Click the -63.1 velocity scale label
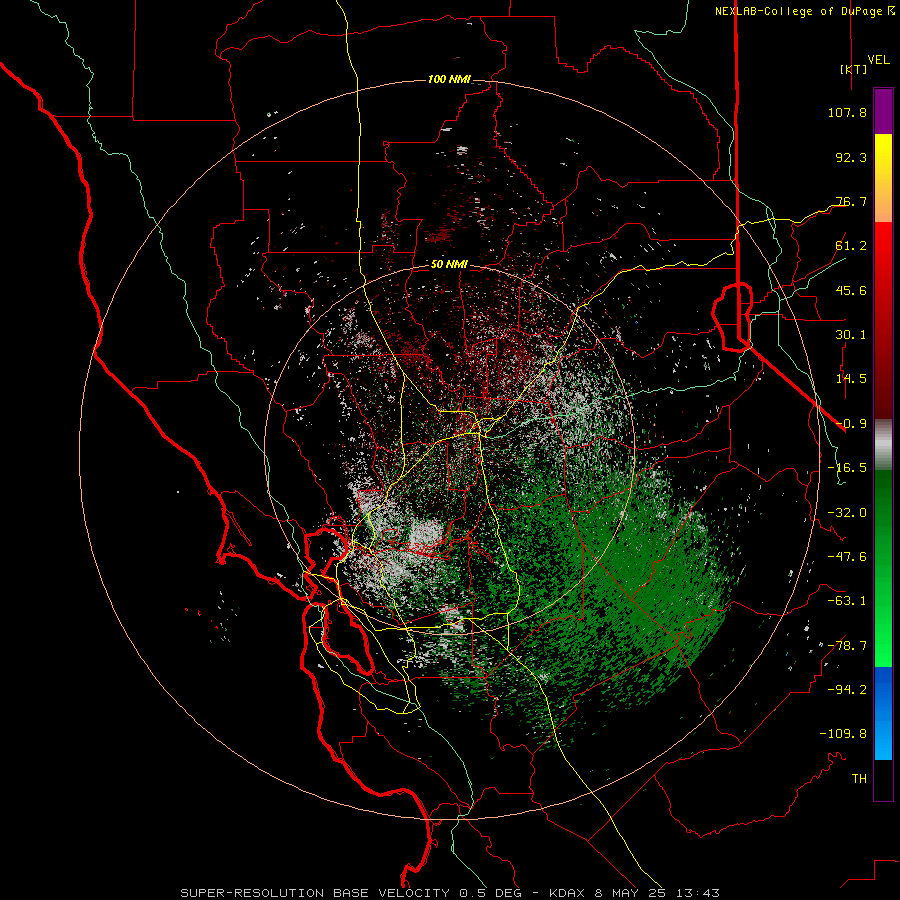Screen dimensions: 900x900 [x=847, y=601]
